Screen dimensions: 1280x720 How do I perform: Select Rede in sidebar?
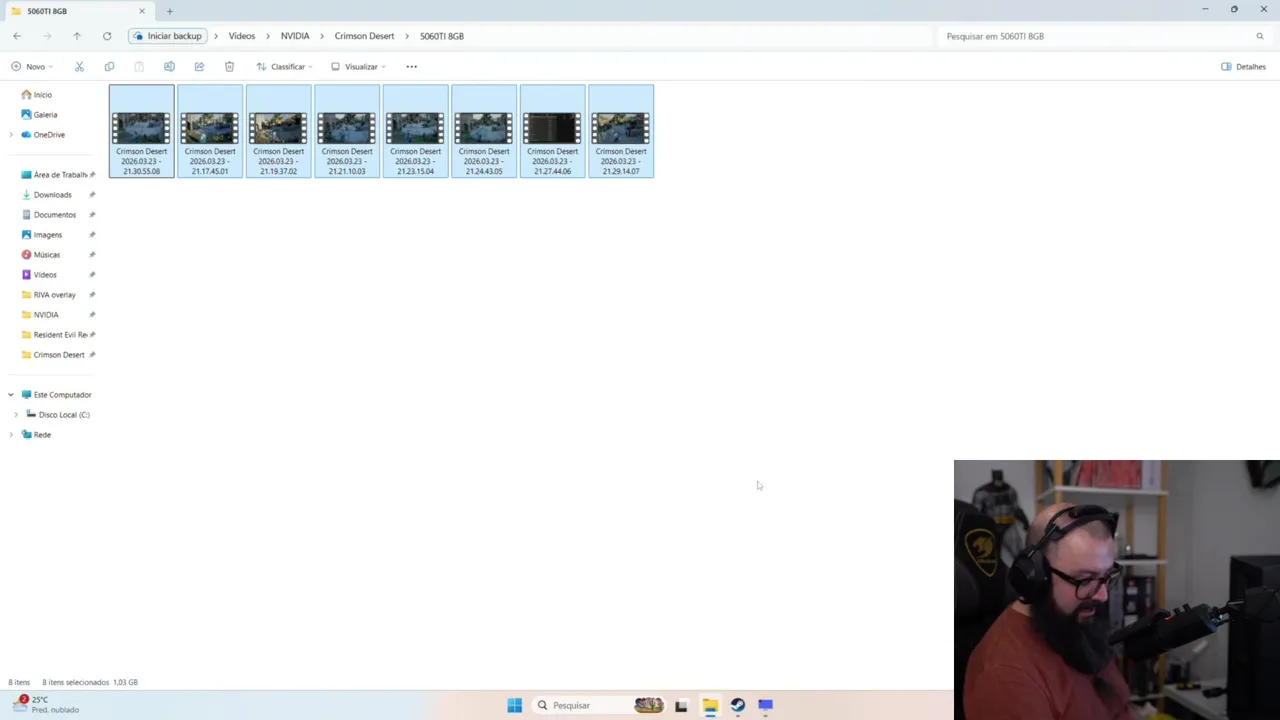click(42, 435)
